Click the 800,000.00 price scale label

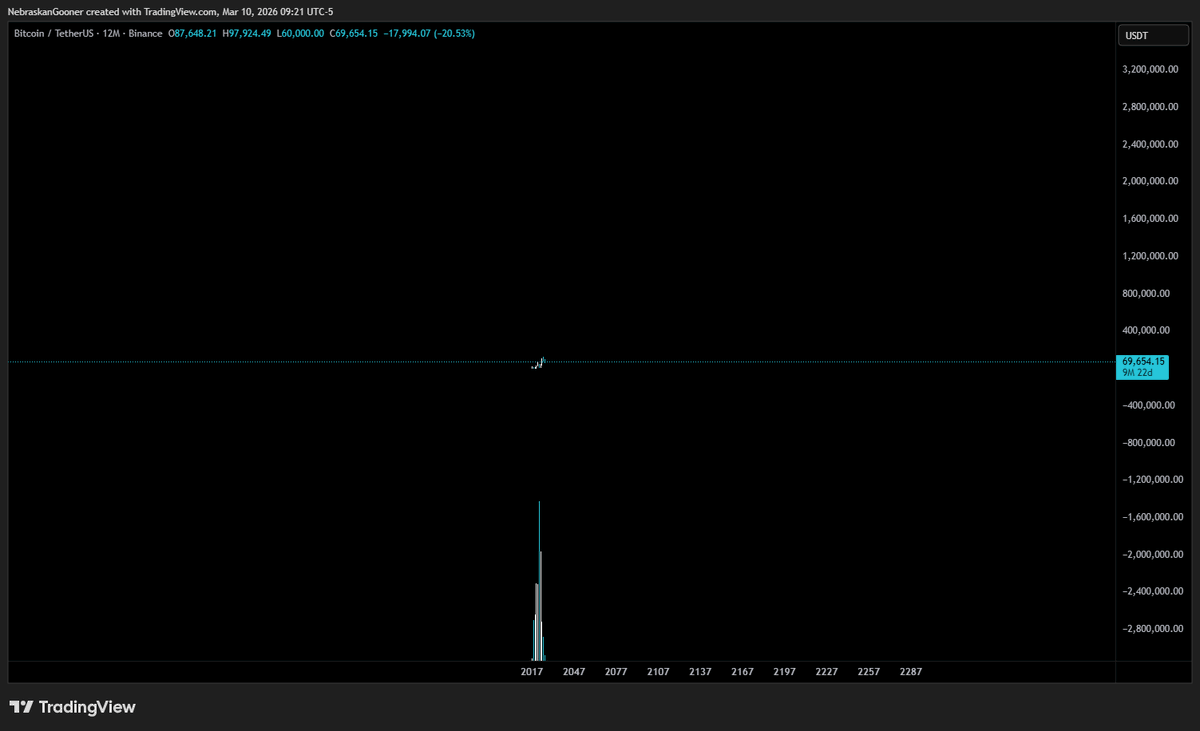pos(1146,292)
